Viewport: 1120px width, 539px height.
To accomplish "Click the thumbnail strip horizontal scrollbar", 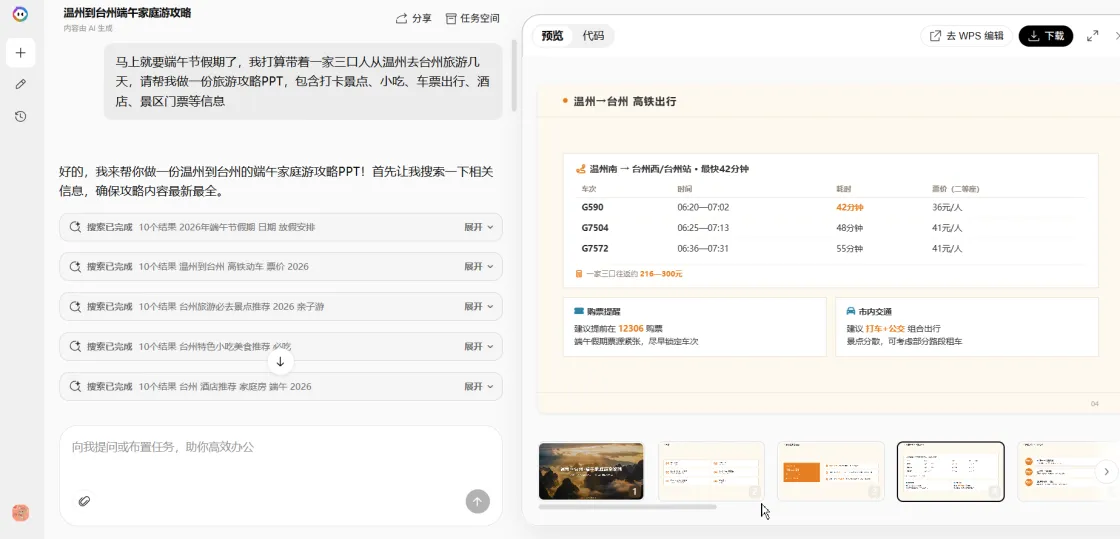I will coord(627,507).
